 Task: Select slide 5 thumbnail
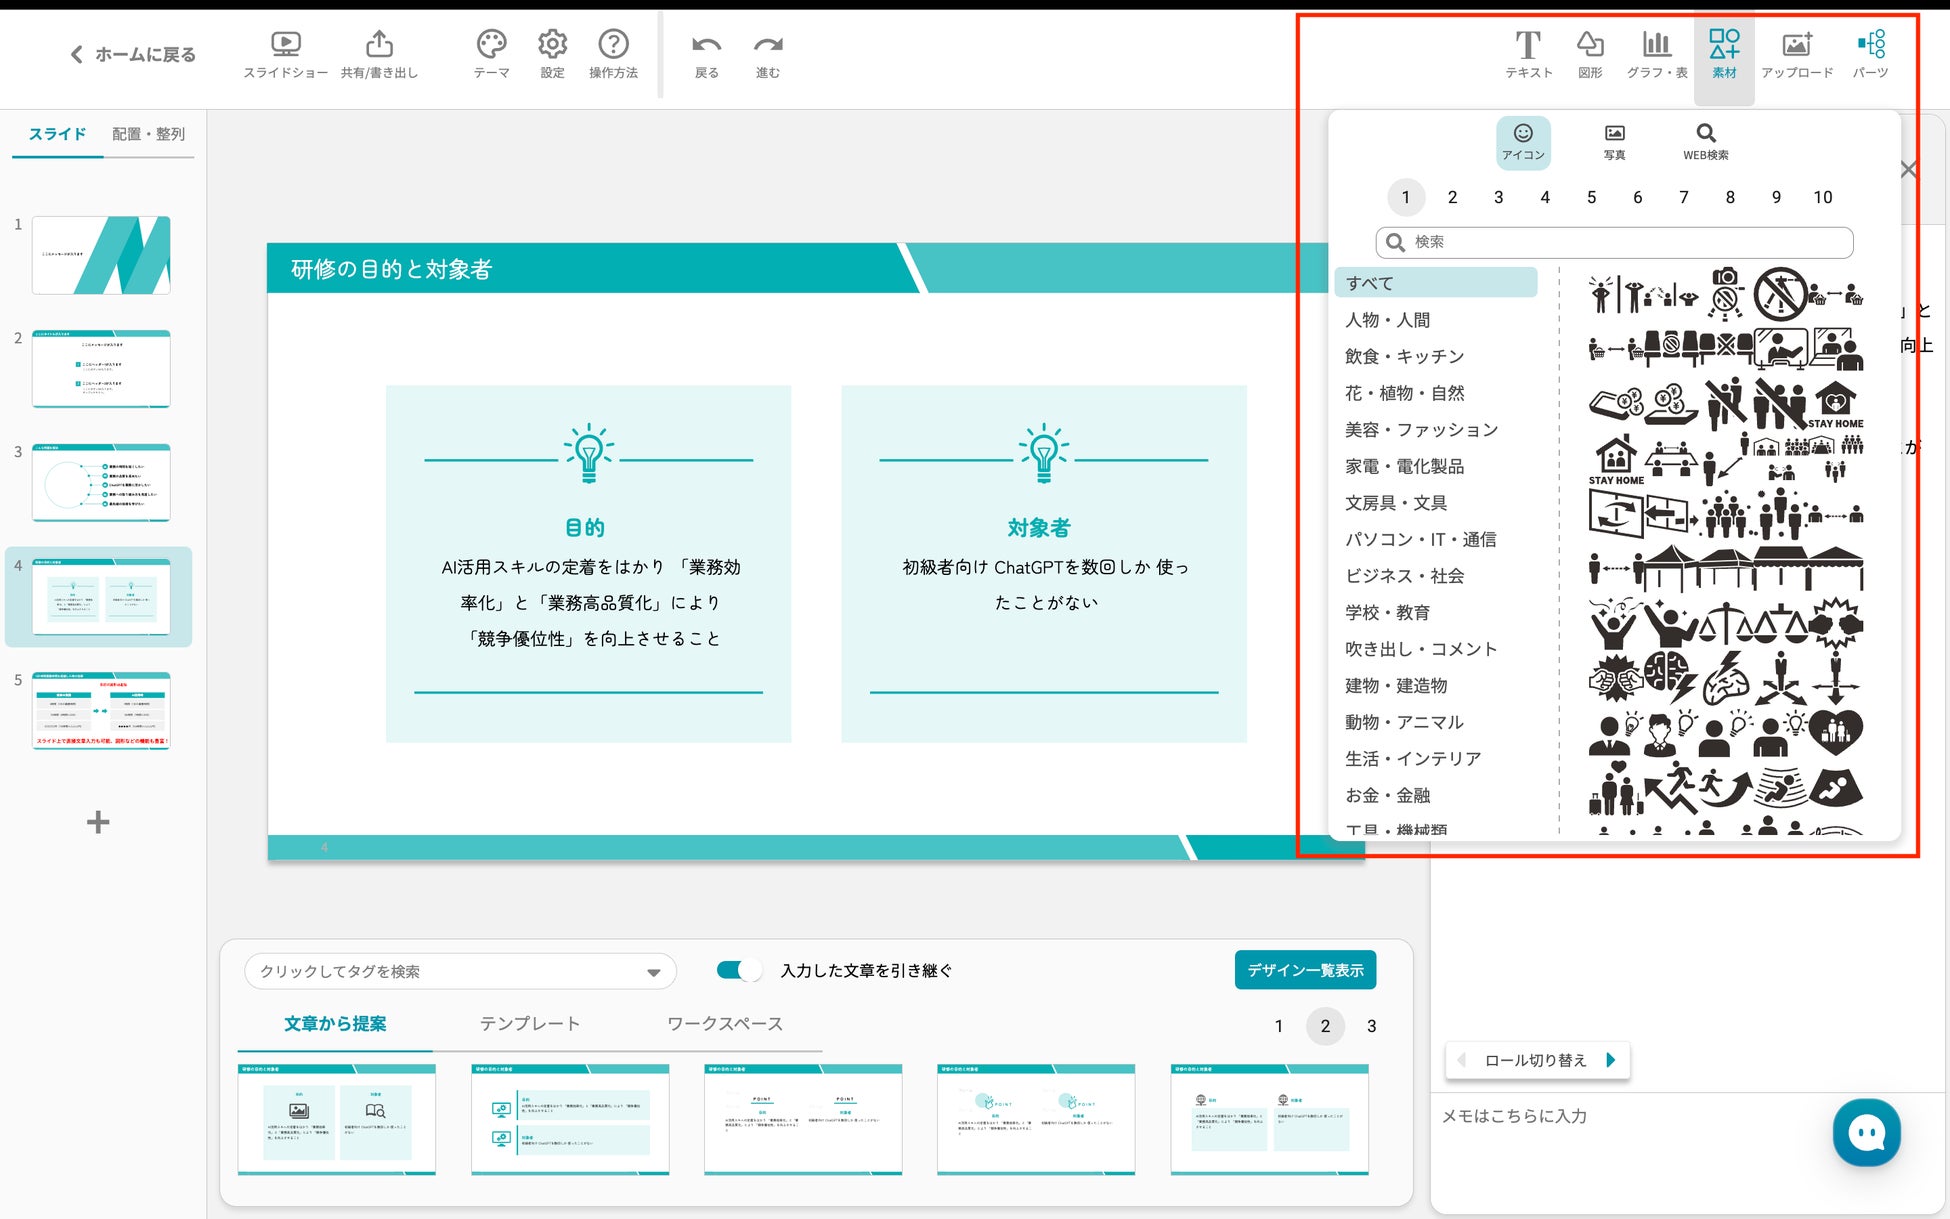[101, 711]
